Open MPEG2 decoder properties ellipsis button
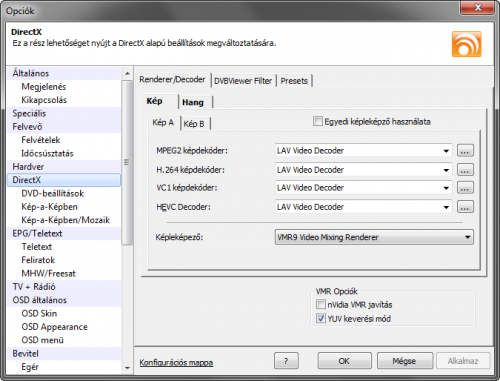 (465, 151)
